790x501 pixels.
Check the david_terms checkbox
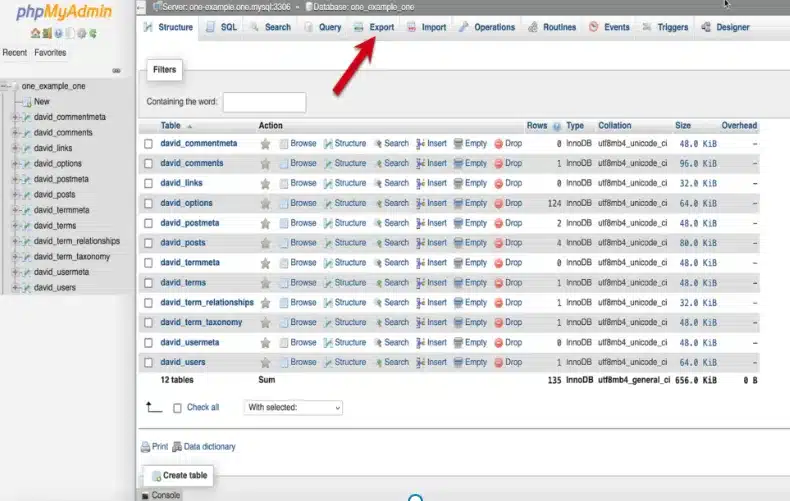point(148,283)
